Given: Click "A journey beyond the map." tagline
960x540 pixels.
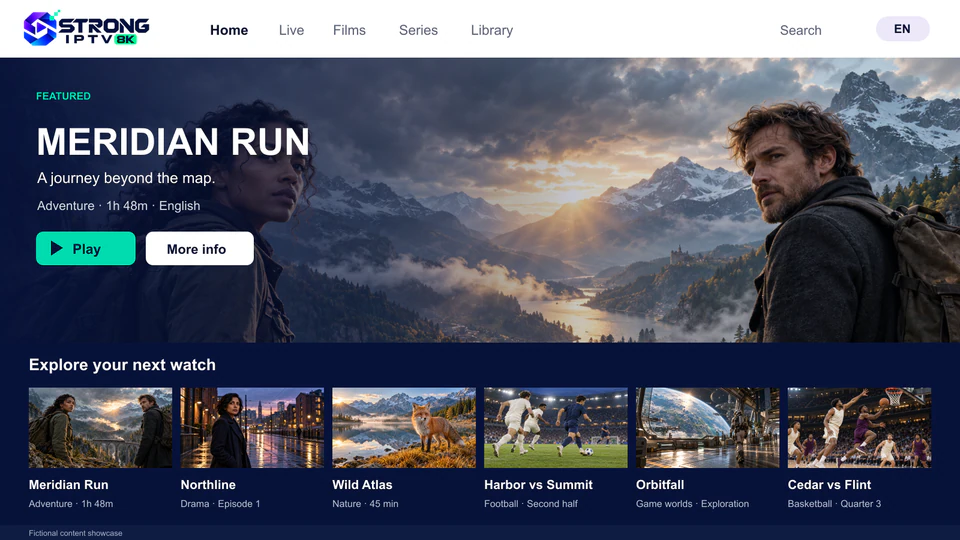Looking at the screenshot, I should pos(126,178).
